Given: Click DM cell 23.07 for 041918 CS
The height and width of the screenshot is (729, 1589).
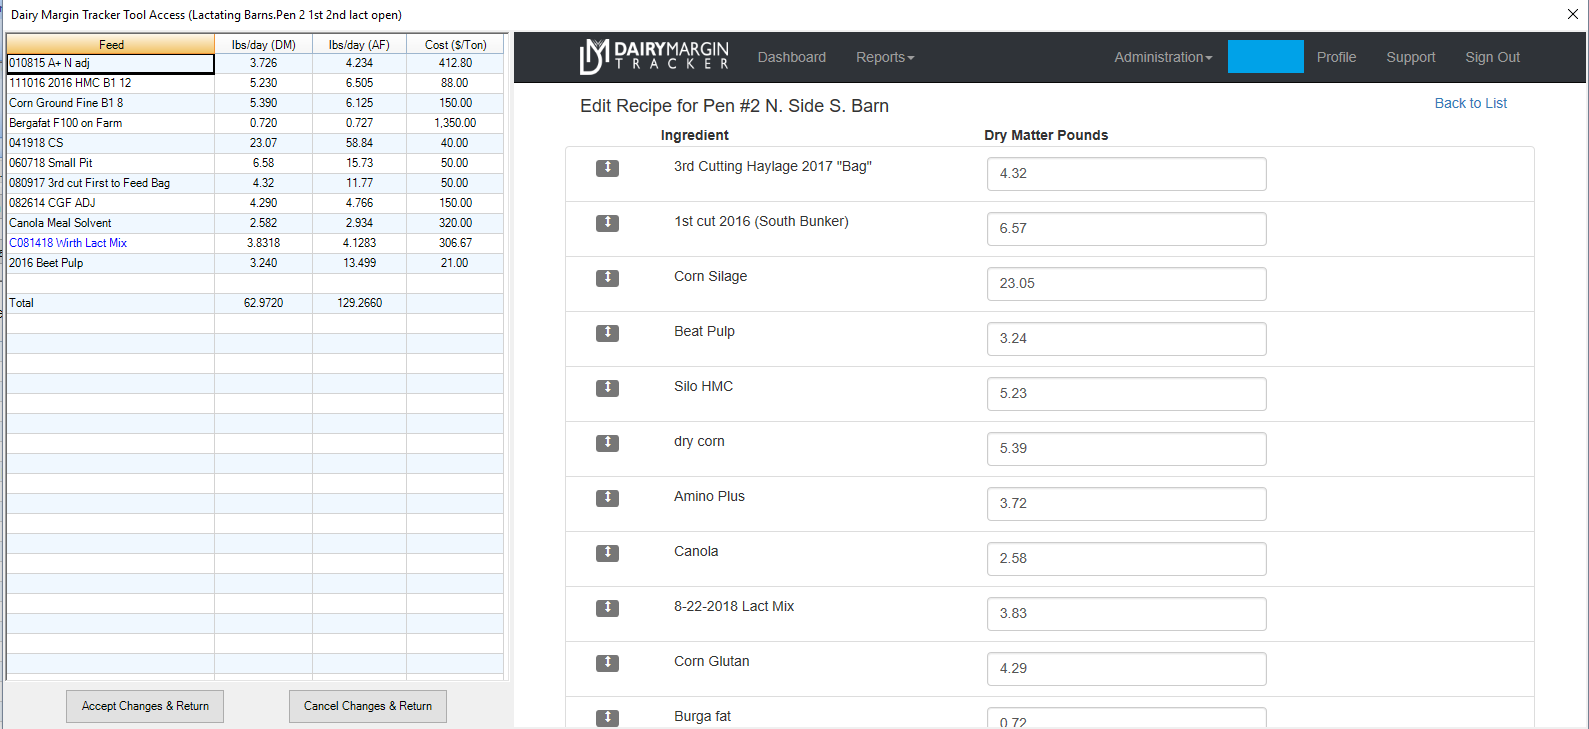Looking at the screenshot, I should (263, 143).
